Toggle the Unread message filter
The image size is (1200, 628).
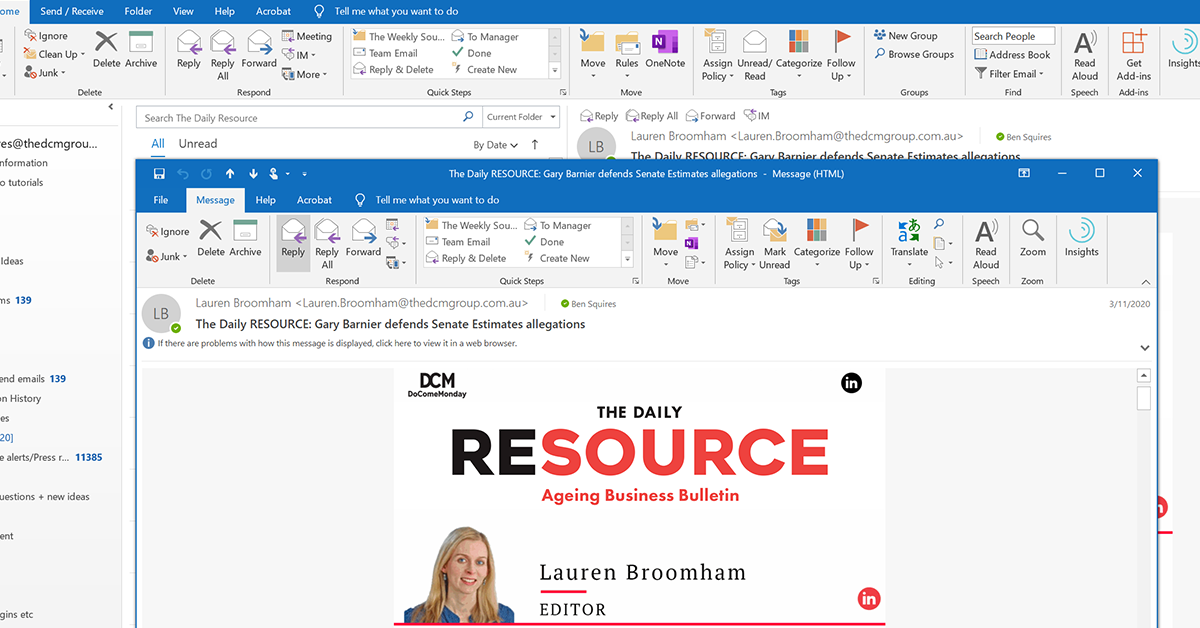coord(197,143)
